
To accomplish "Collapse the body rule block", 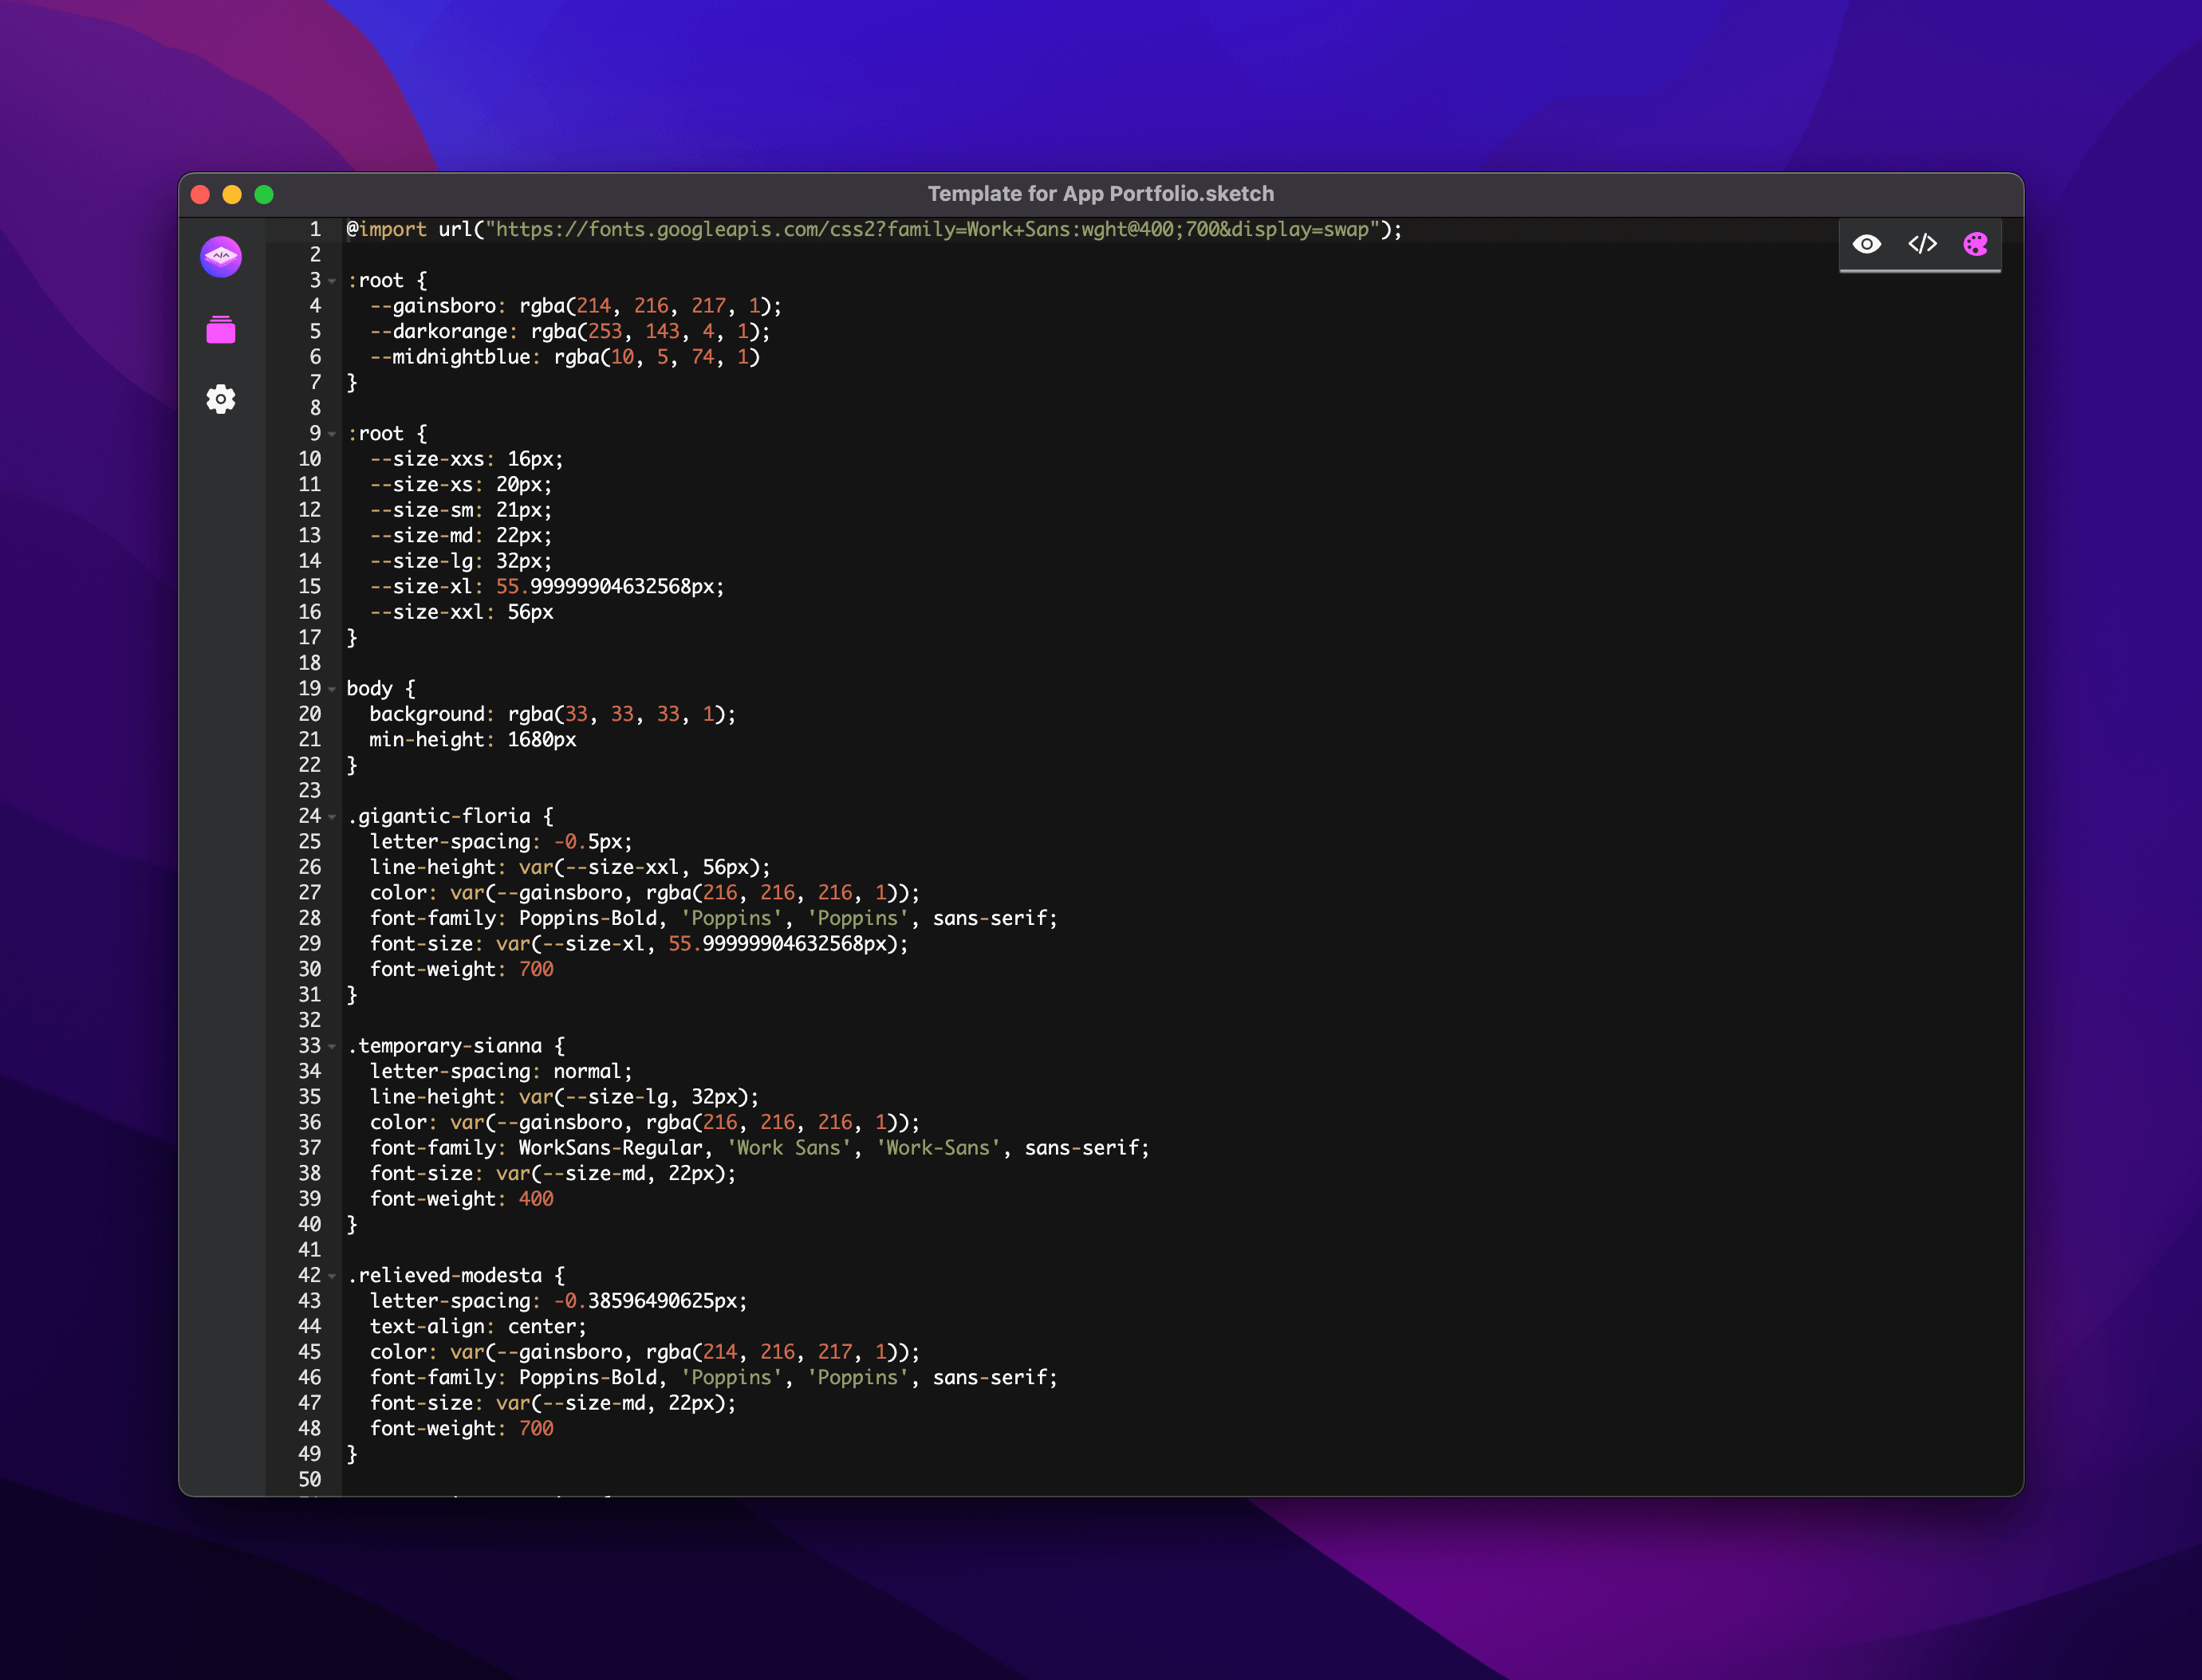I will (x=330, y=689).
